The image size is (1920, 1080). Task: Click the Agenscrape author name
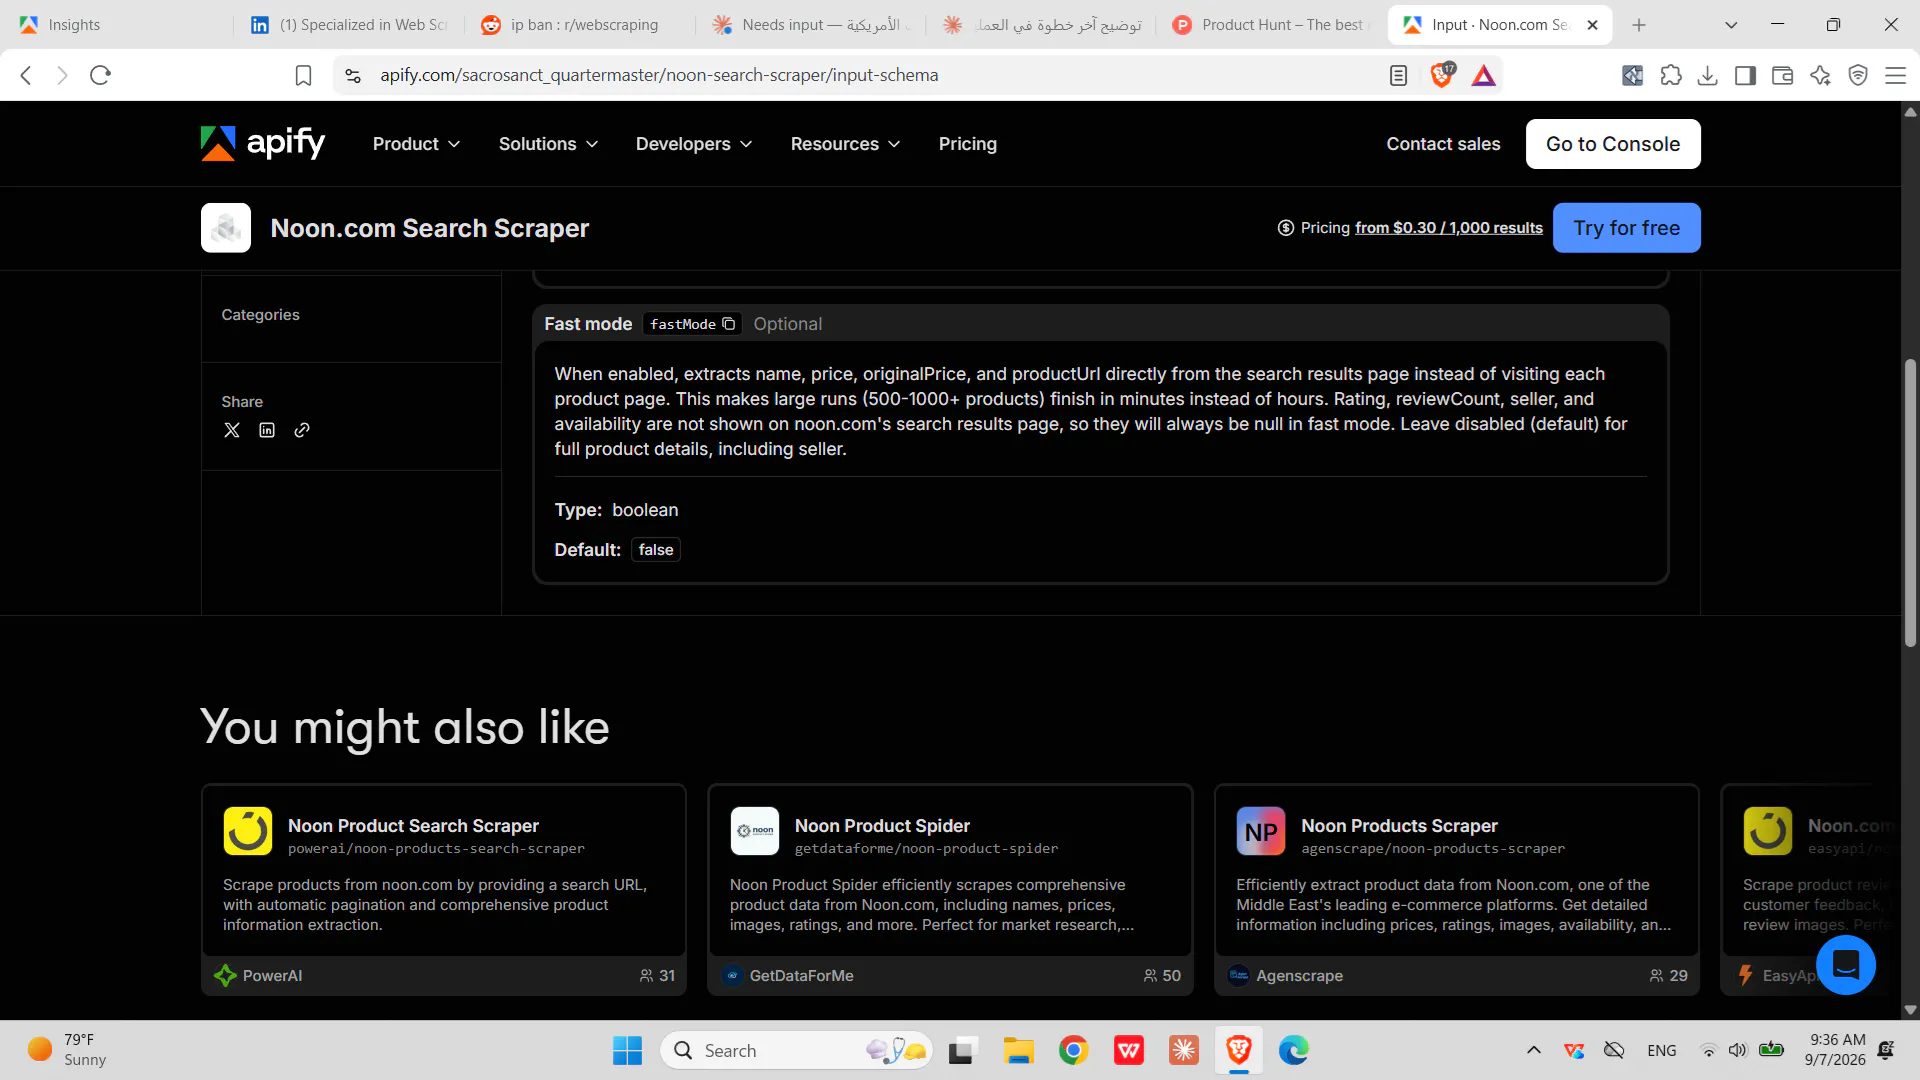pyautogui.click(x=1299, y=976)
